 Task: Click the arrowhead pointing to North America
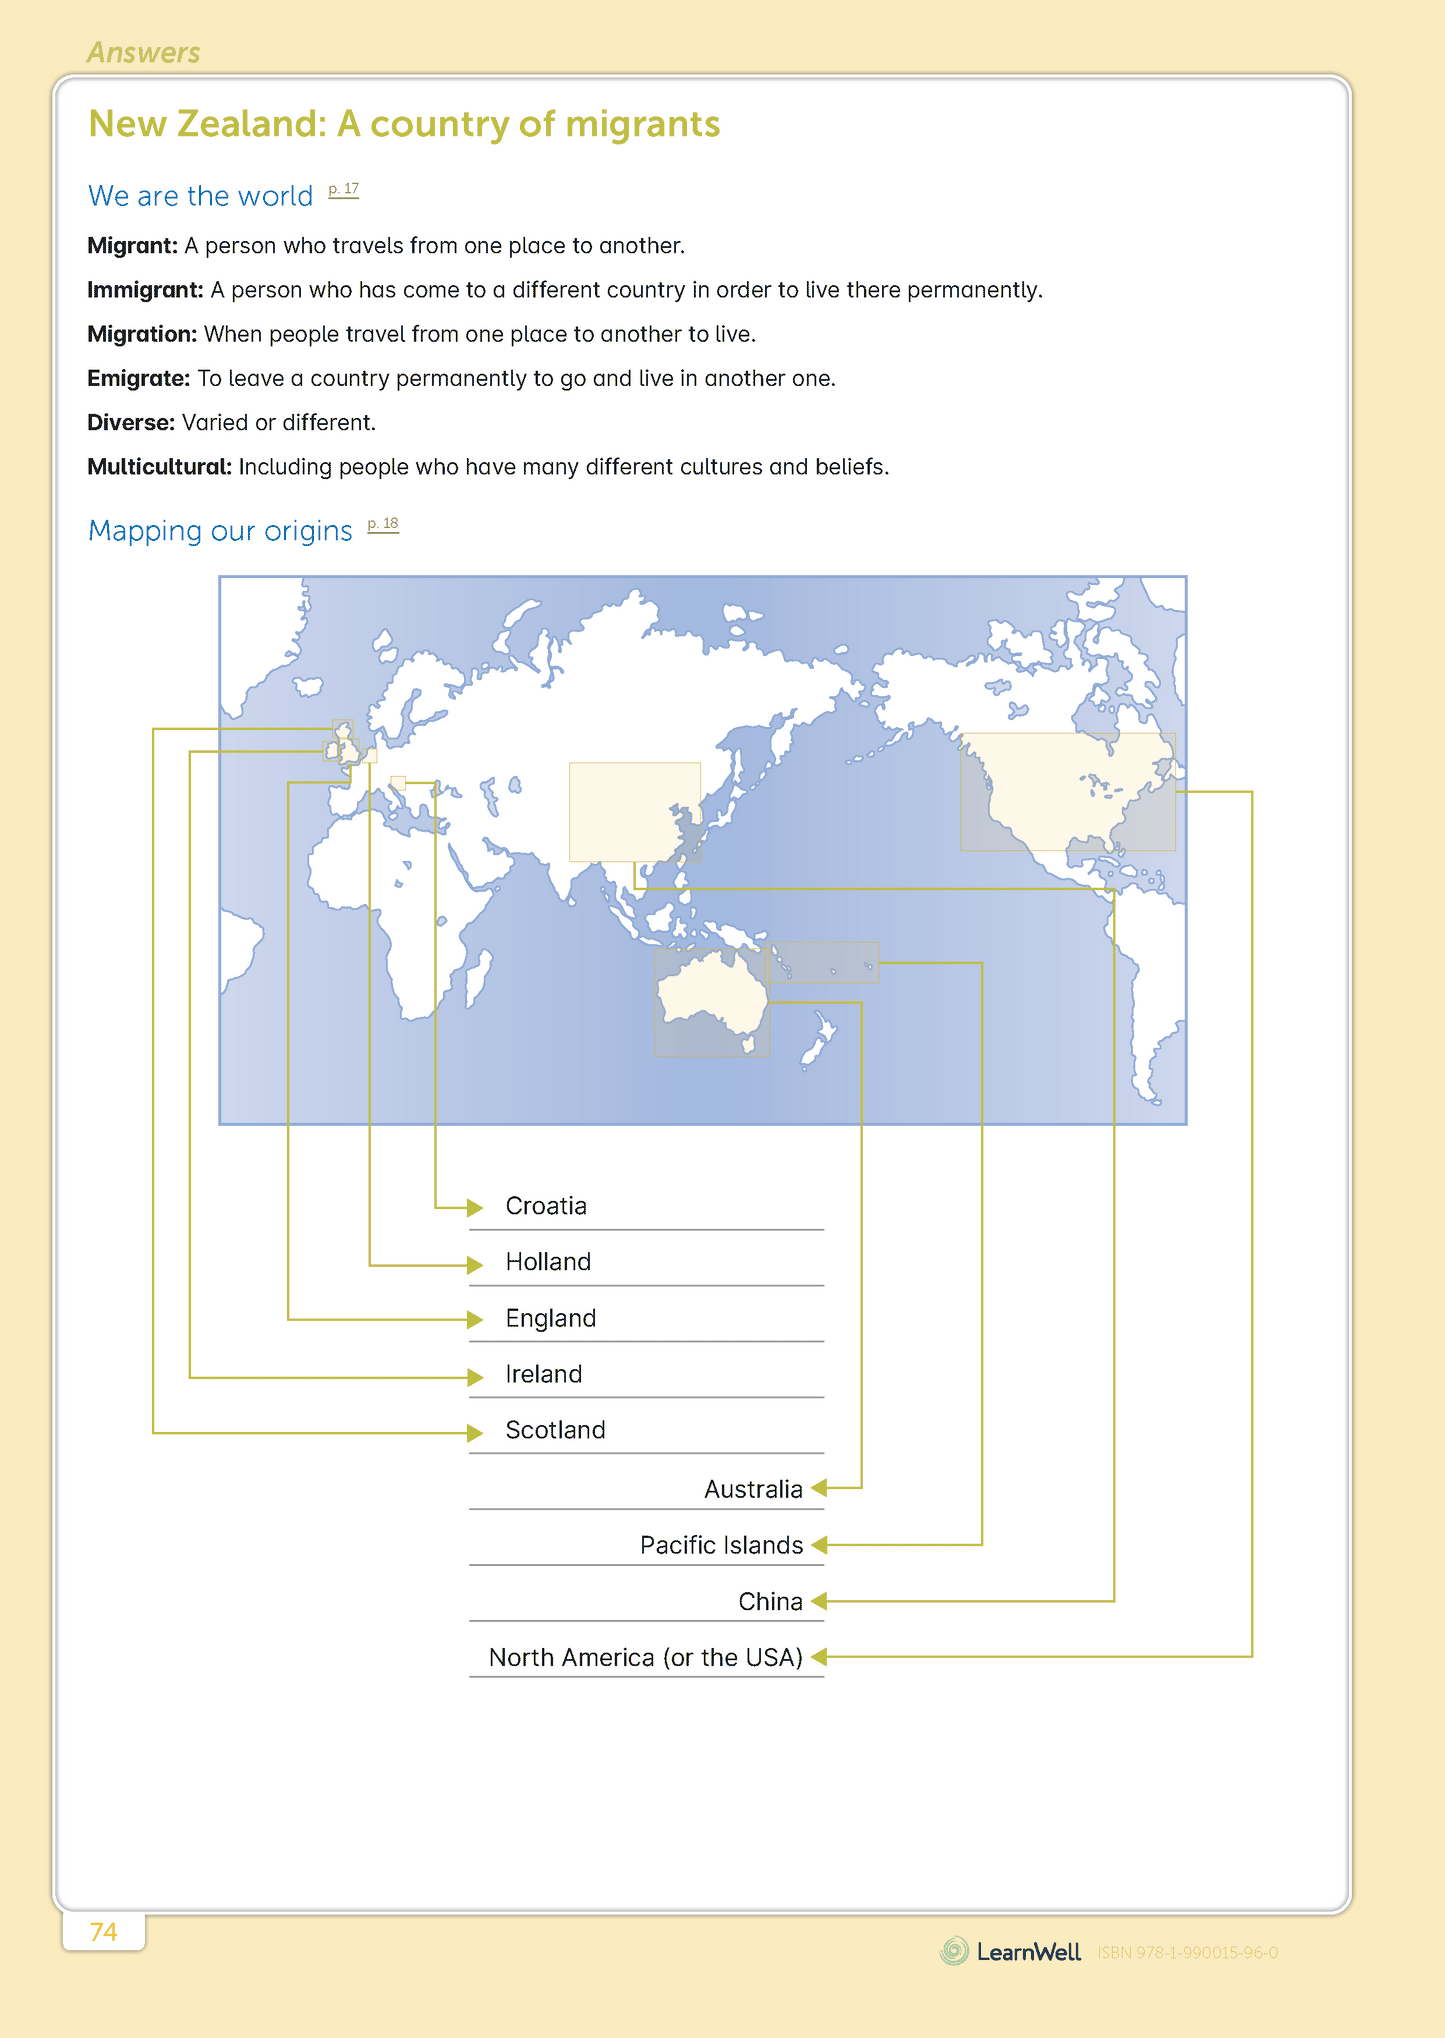[x=818, y=1657]
